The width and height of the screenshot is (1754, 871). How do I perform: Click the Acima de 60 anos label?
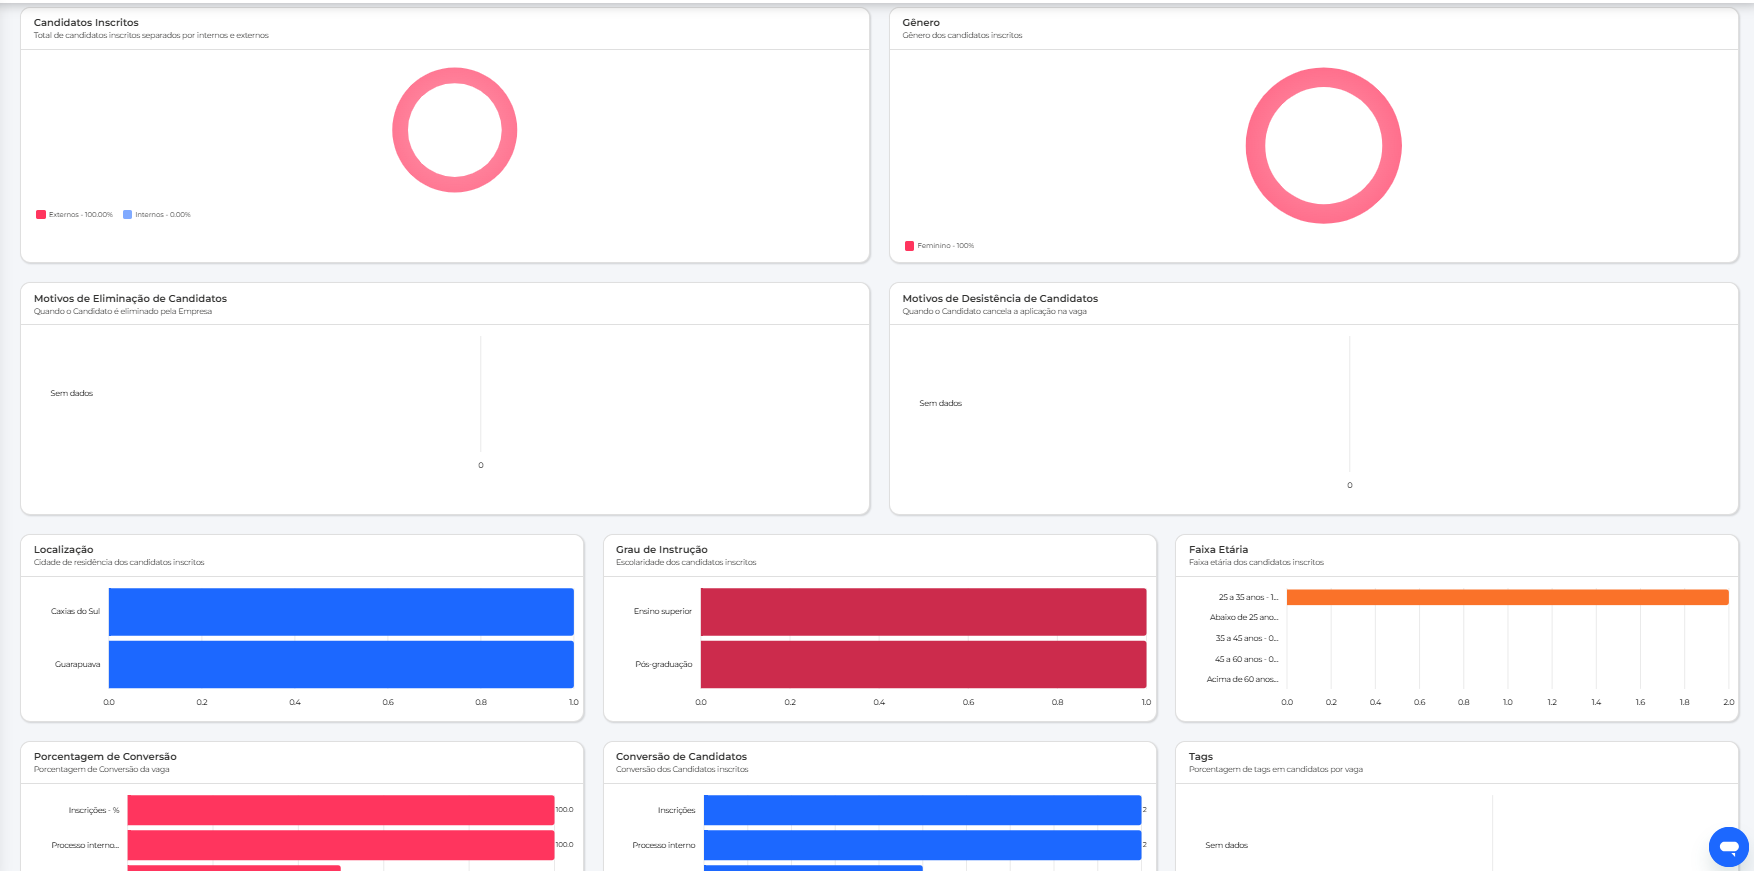click(1242, 680)
